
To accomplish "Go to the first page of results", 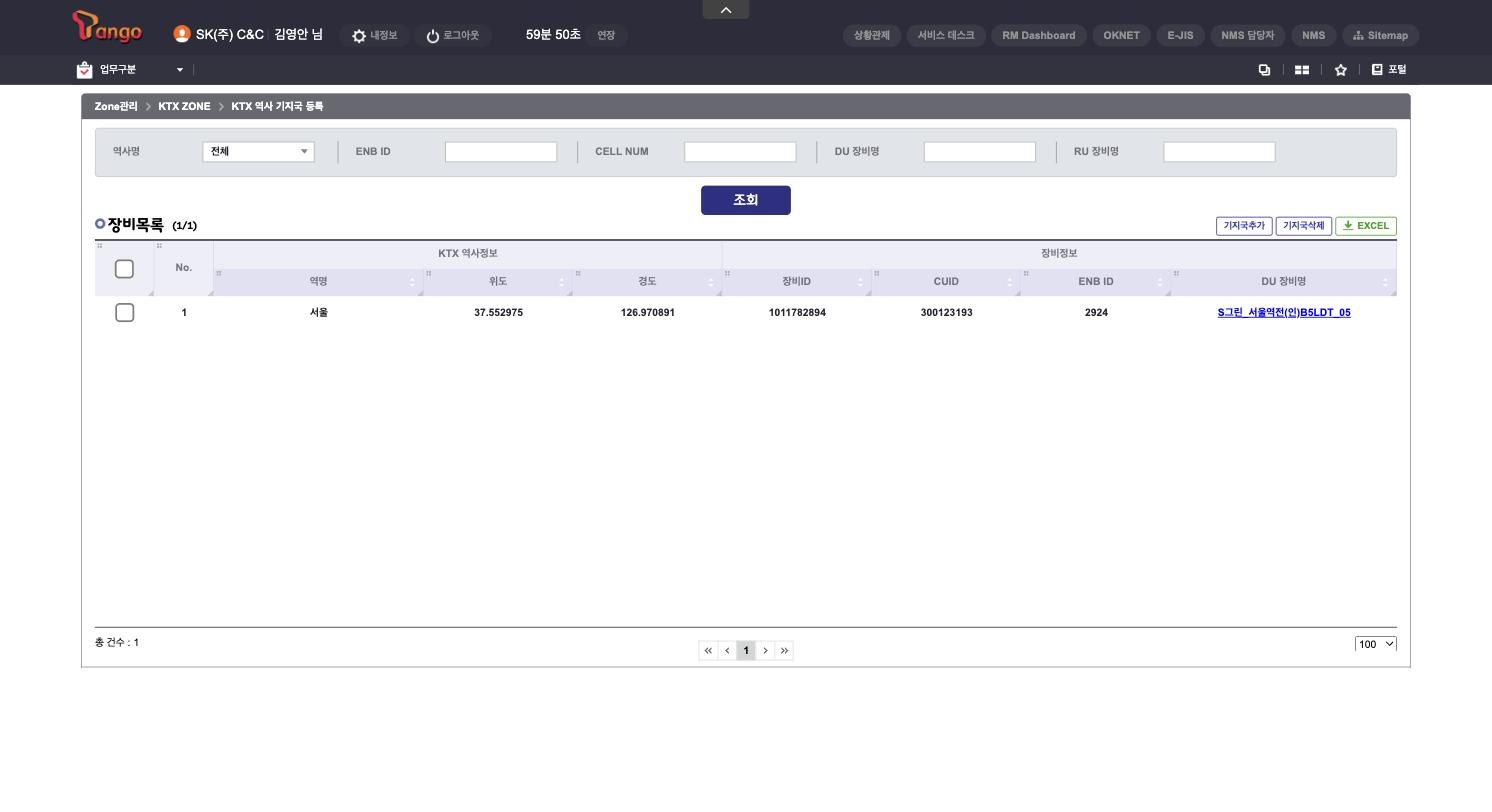I will click(x=708, y=651).
